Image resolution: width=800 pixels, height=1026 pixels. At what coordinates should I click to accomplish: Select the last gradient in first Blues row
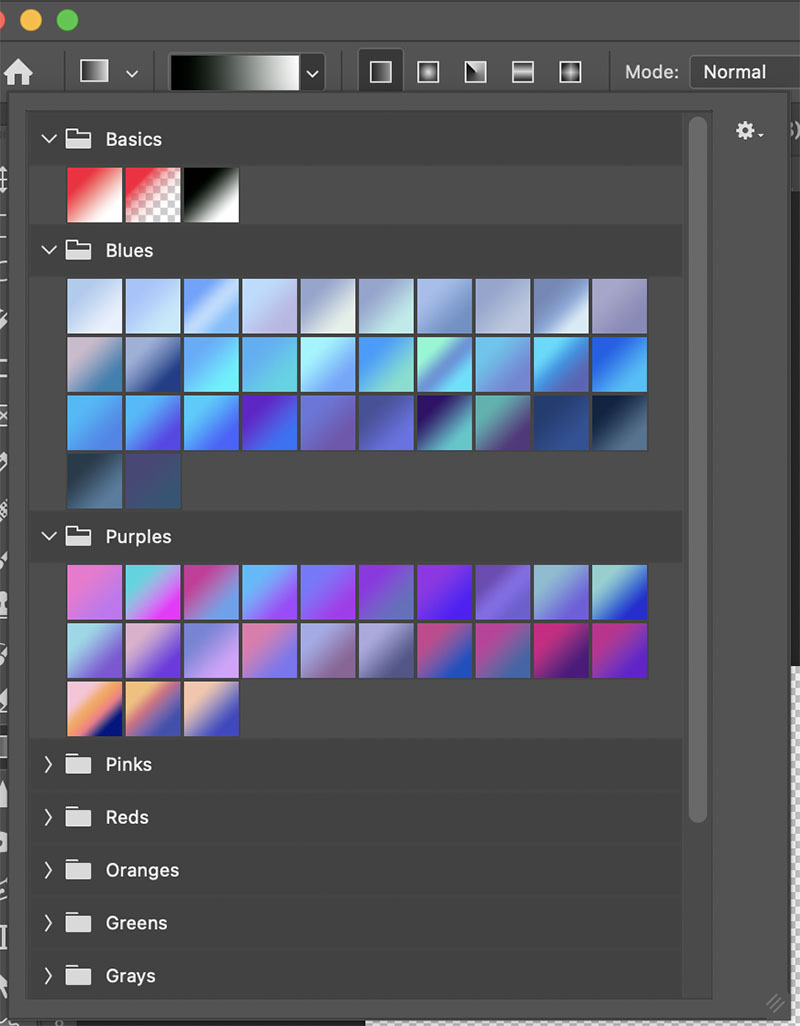coord(619,306)
